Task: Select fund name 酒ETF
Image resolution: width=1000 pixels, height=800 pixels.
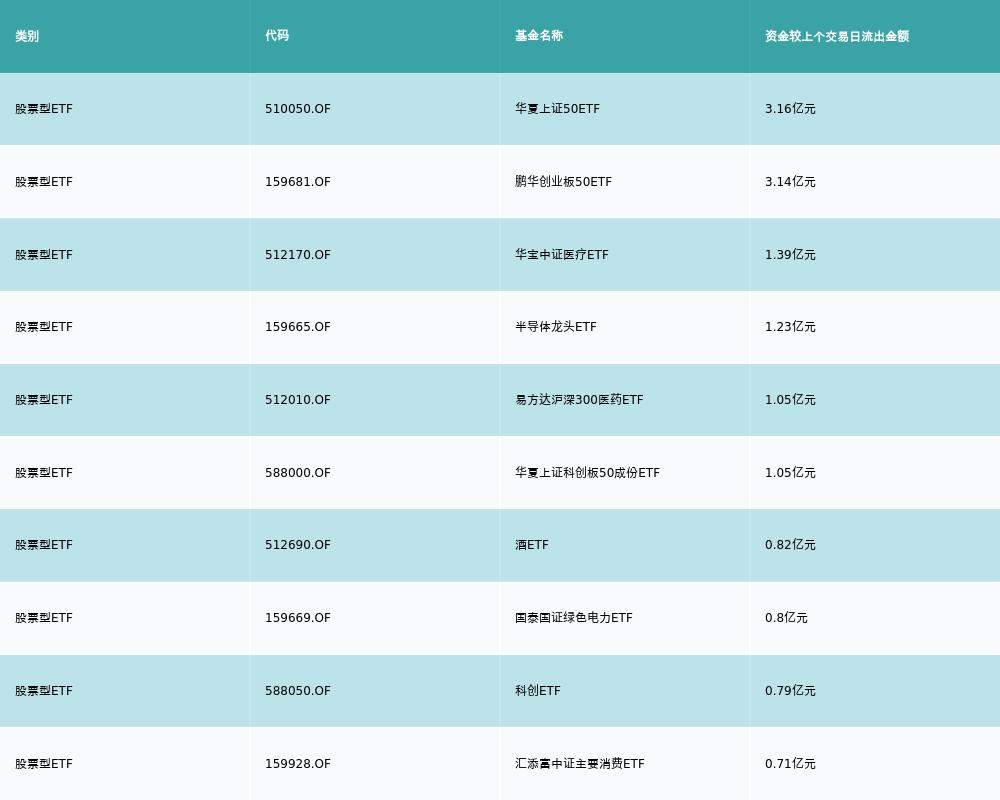Action: pyautogui.click(x=532, y=545)
